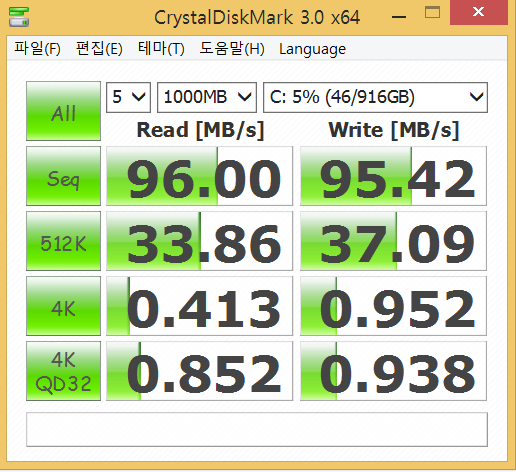Open the drive selection dropdown showing C:

click(375, 97)
